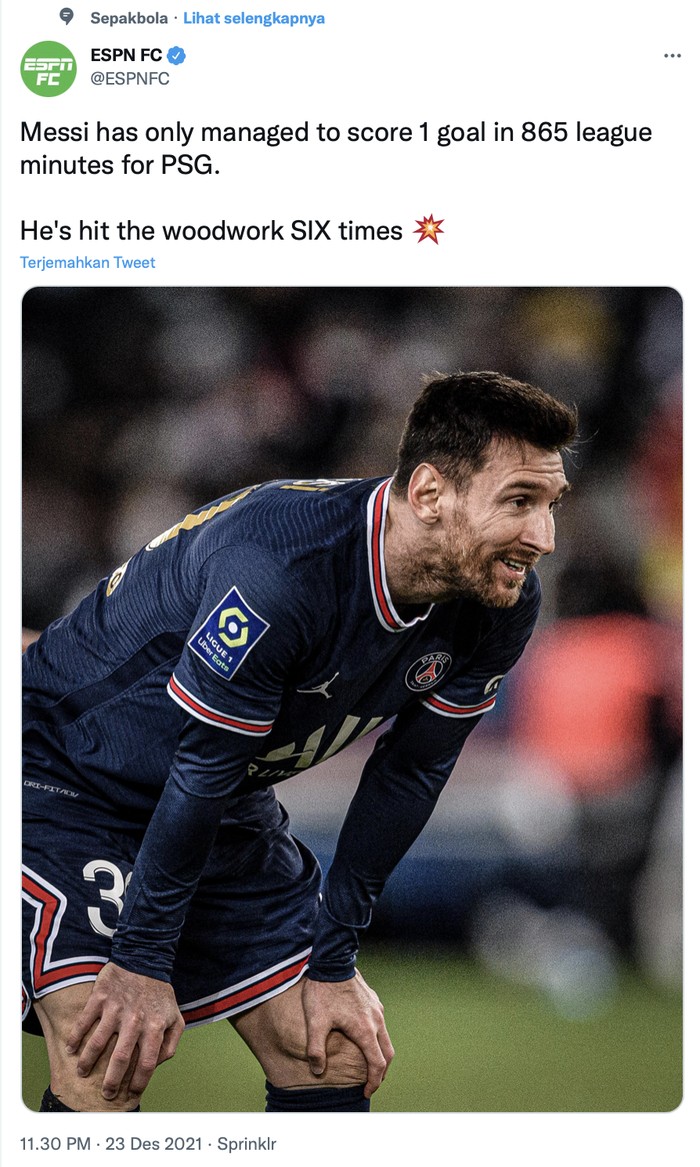This screenshot has width=700, height=1167.
Task: Click the PSG crest on the jersey
Action: click(427, 671)
